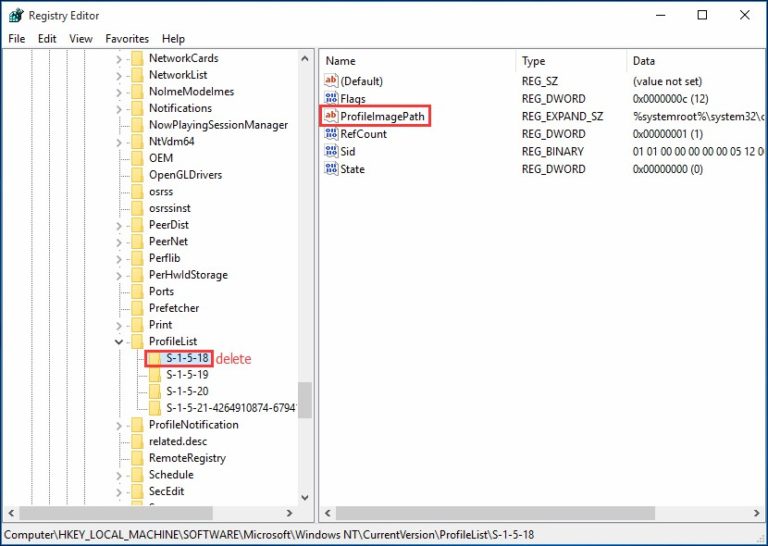The height and width of the screenshot is (546, 768).
Task: Click the NtVdm64 folder icon
Action: [x=137, y=142]
